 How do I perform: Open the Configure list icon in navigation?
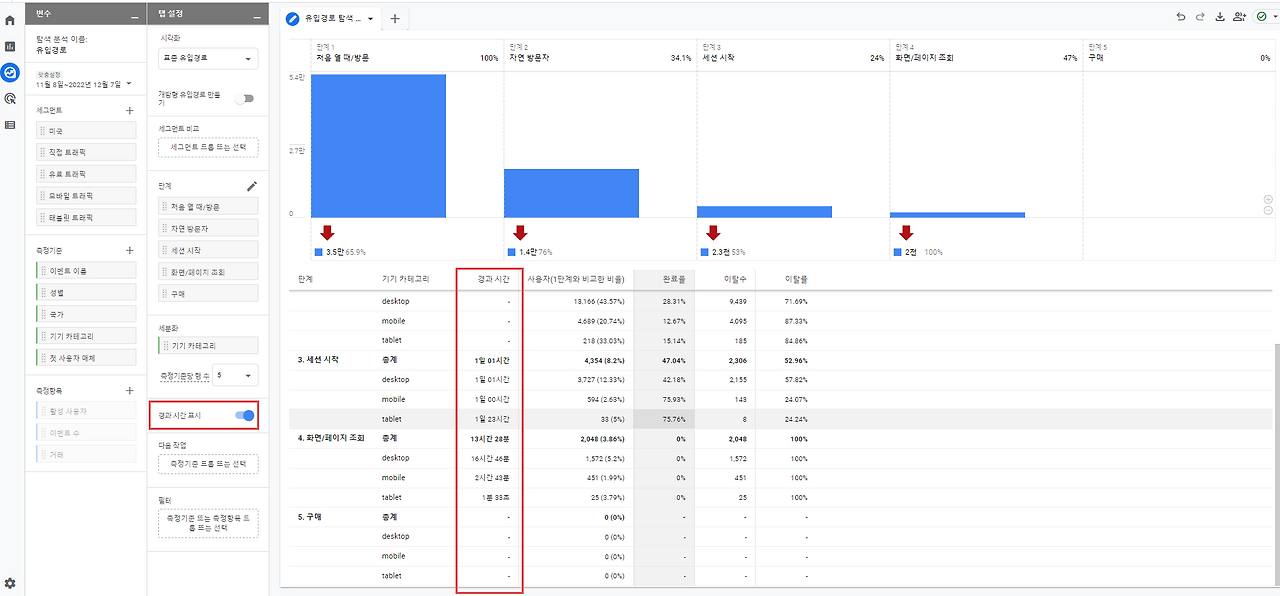10,124
